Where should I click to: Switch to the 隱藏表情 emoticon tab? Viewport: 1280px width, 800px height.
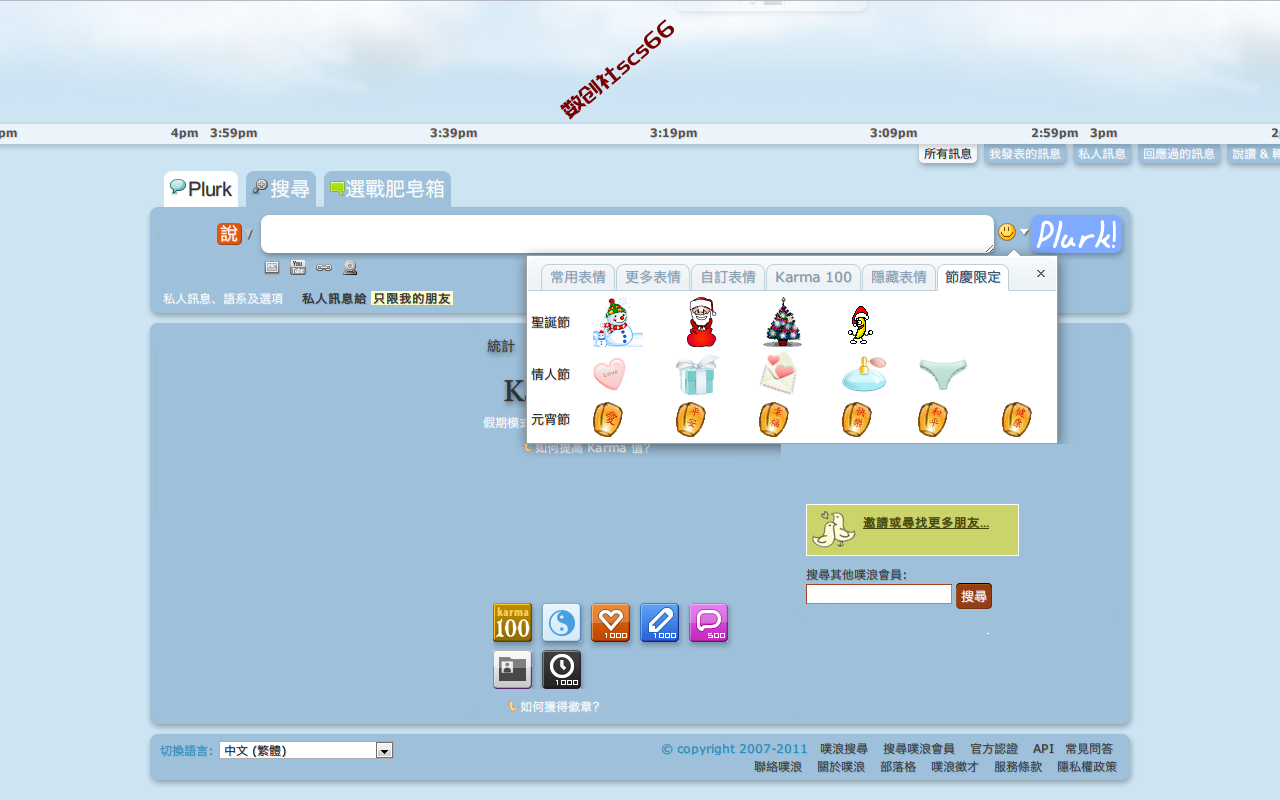899,277
